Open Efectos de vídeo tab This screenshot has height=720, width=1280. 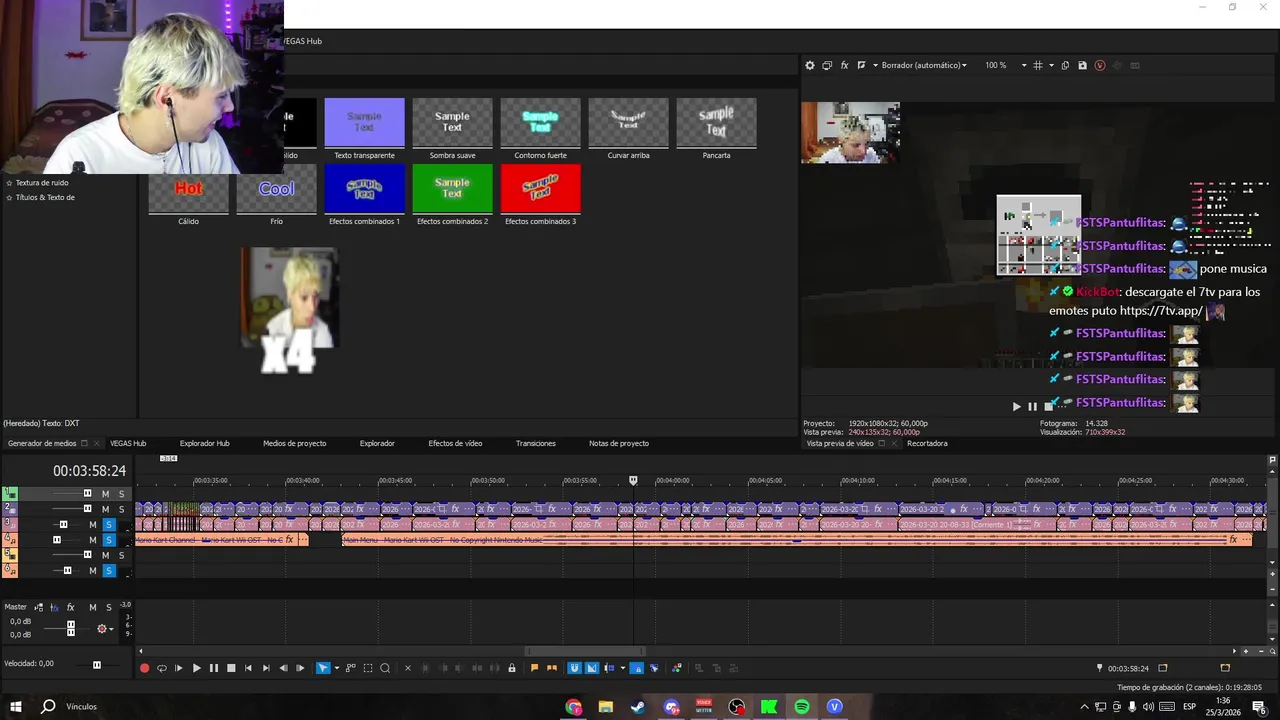pos(455,443)
